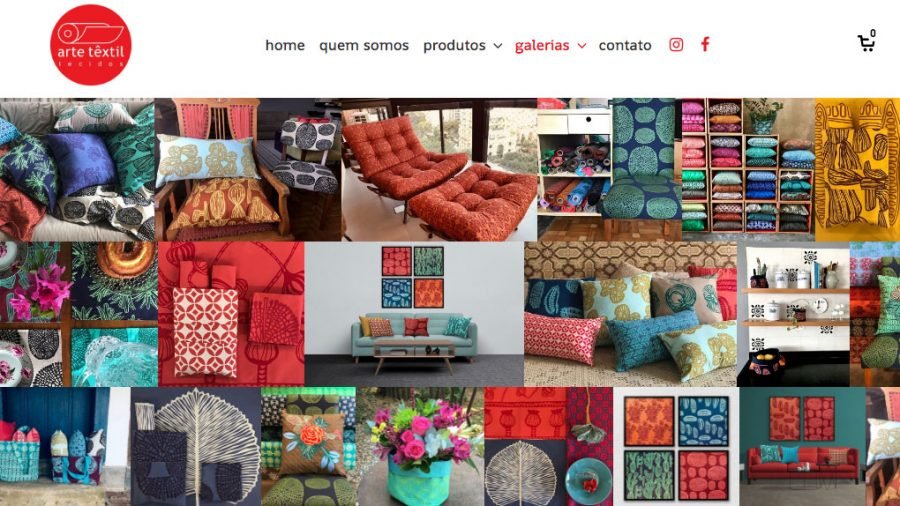Open the red circle-patterned fabric photo
900x506 pixels.
click(x=231, y=314)
